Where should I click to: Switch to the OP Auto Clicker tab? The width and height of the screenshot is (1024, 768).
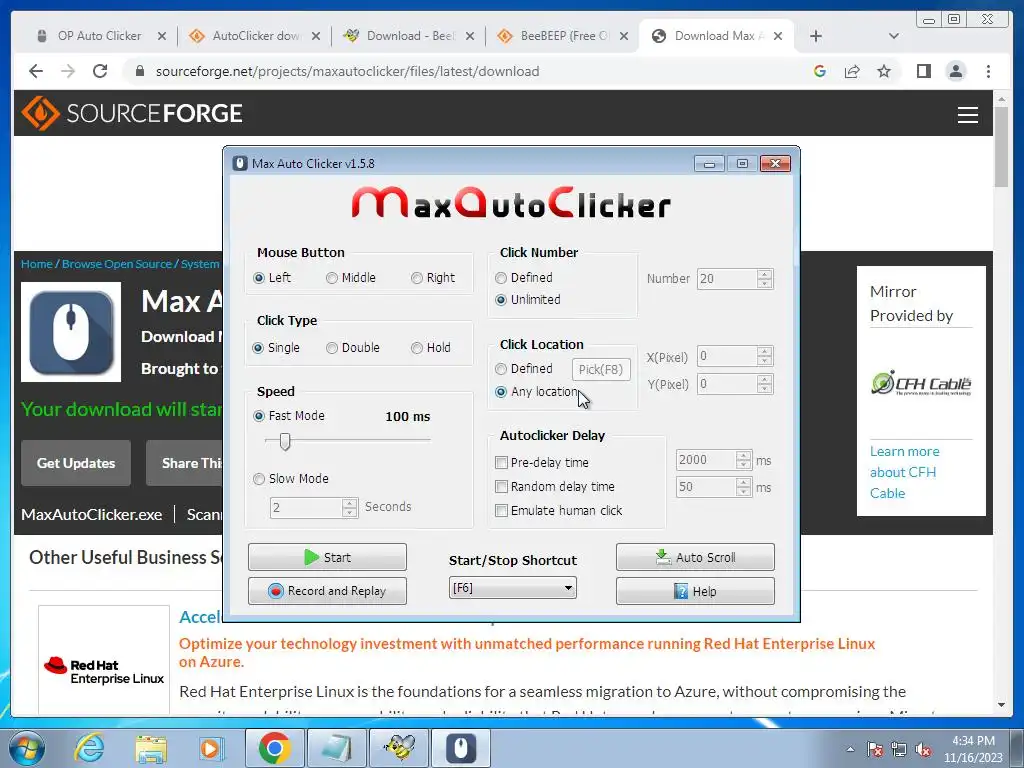pyautogui.click(x=99, y=36)
